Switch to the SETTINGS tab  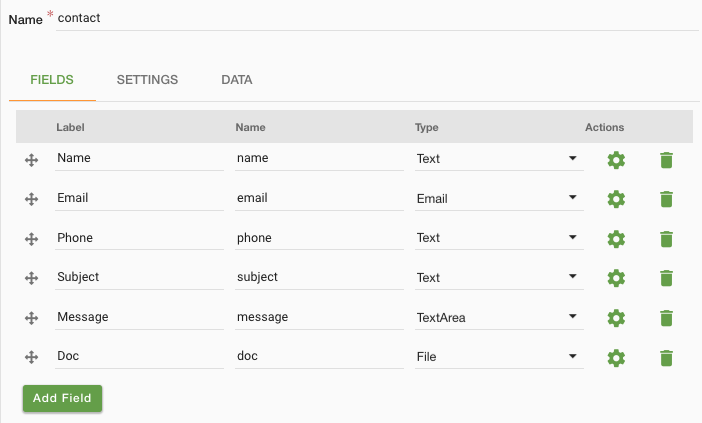pyautogui.click(x=147, y=80)
